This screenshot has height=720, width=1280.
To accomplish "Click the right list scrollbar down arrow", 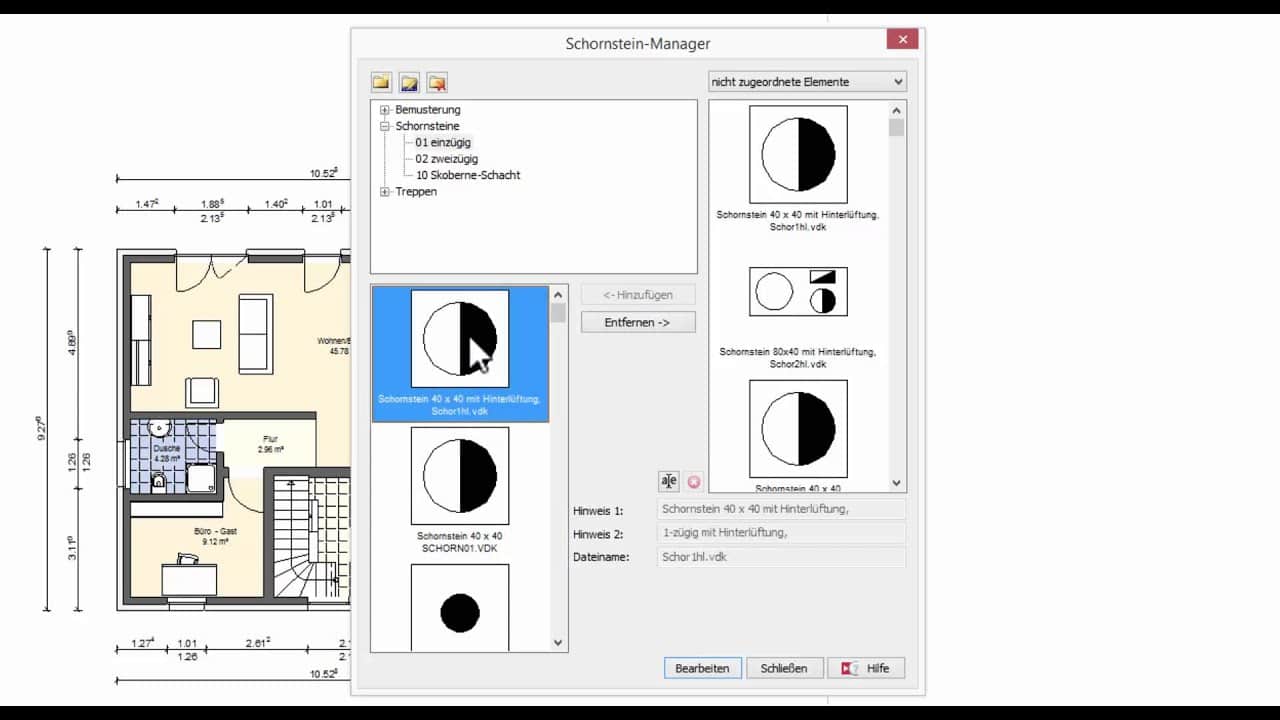I will coord(897,482).
